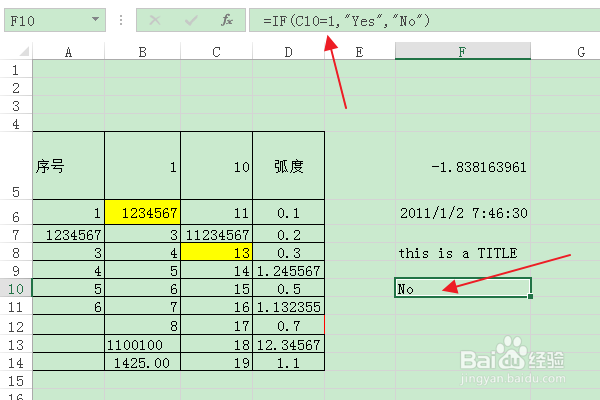The width and height of the screenshot is (600, 400).
Task: Click the Cancel X icon in formula bar
Action: point(155,20)
